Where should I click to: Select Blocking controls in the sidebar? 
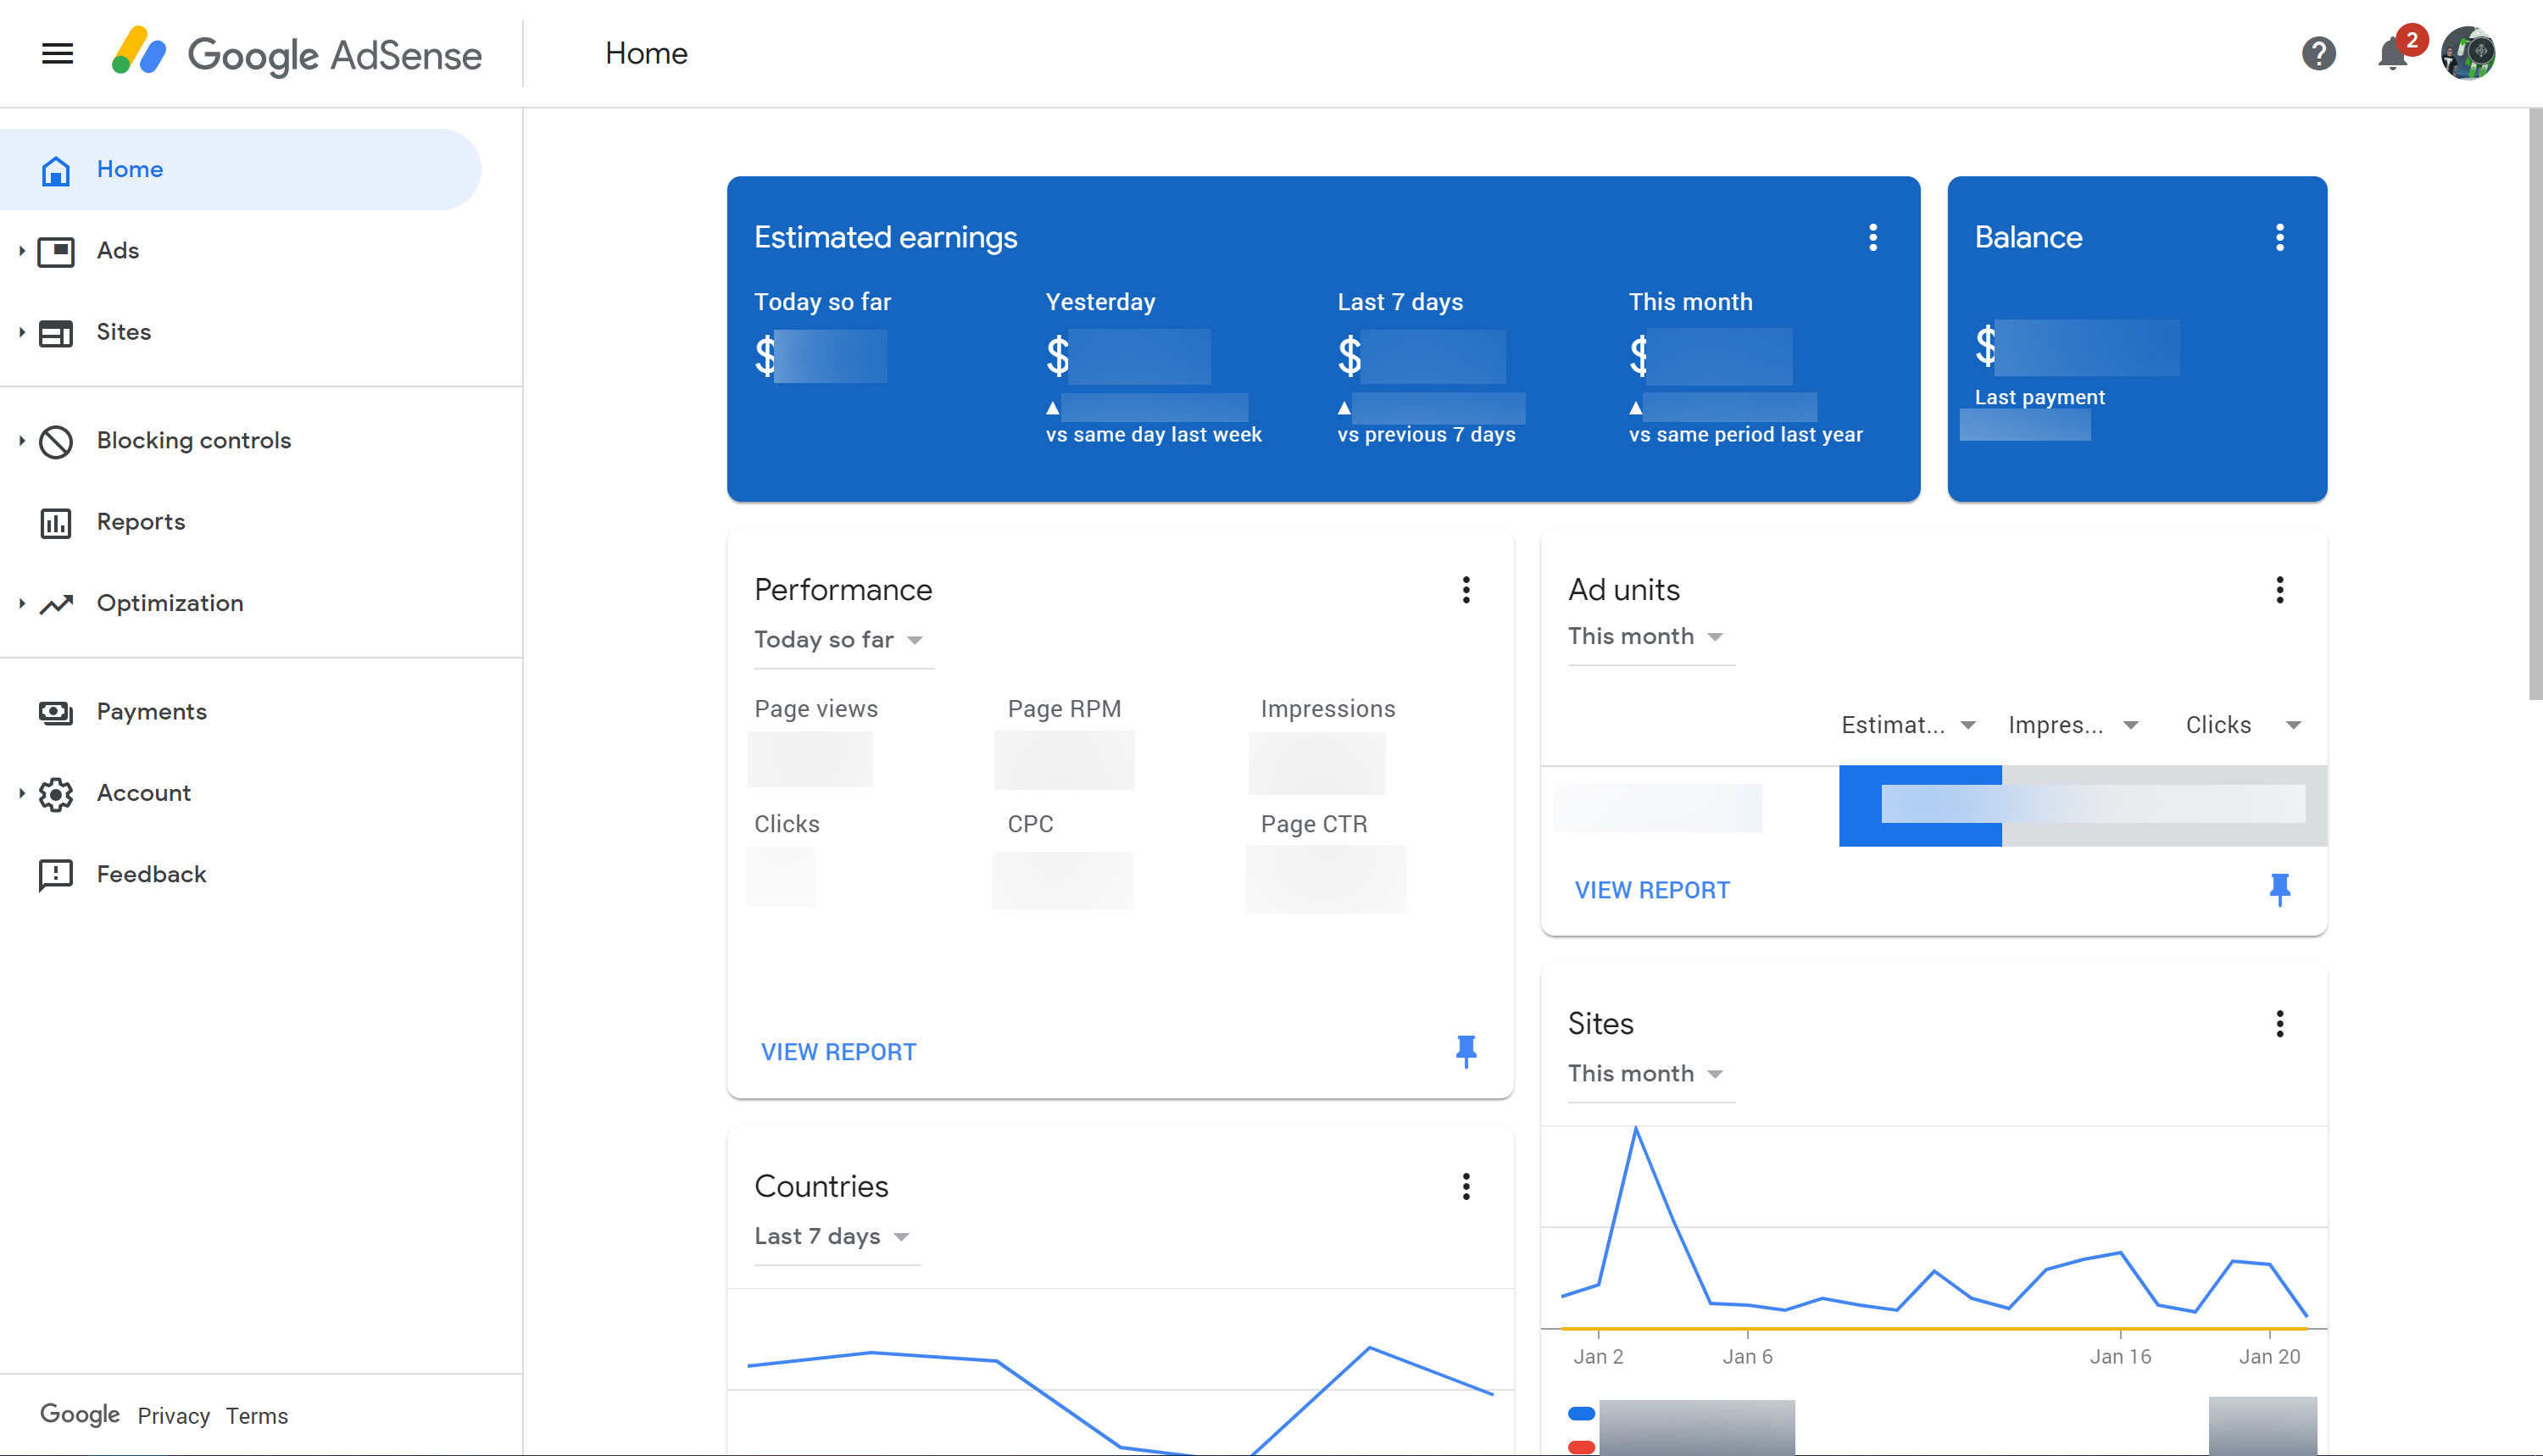tap(193, 440)
